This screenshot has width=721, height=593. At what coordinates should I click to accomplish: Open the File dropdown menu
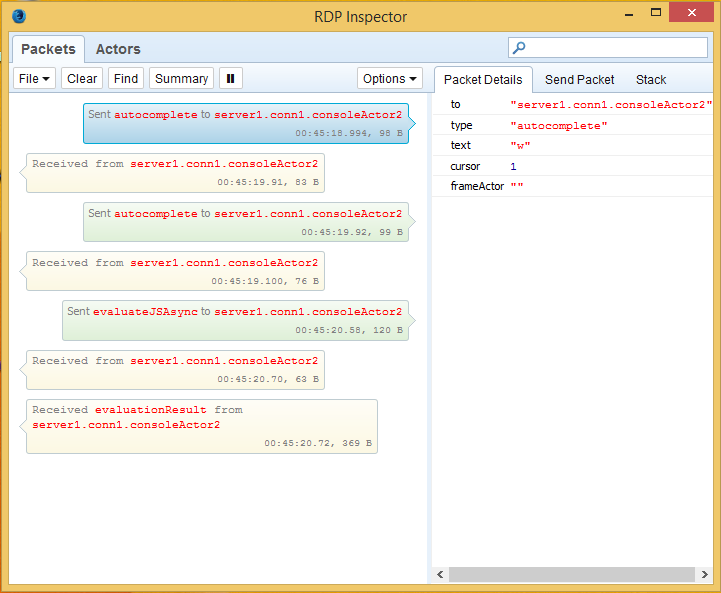coord(34,79)
